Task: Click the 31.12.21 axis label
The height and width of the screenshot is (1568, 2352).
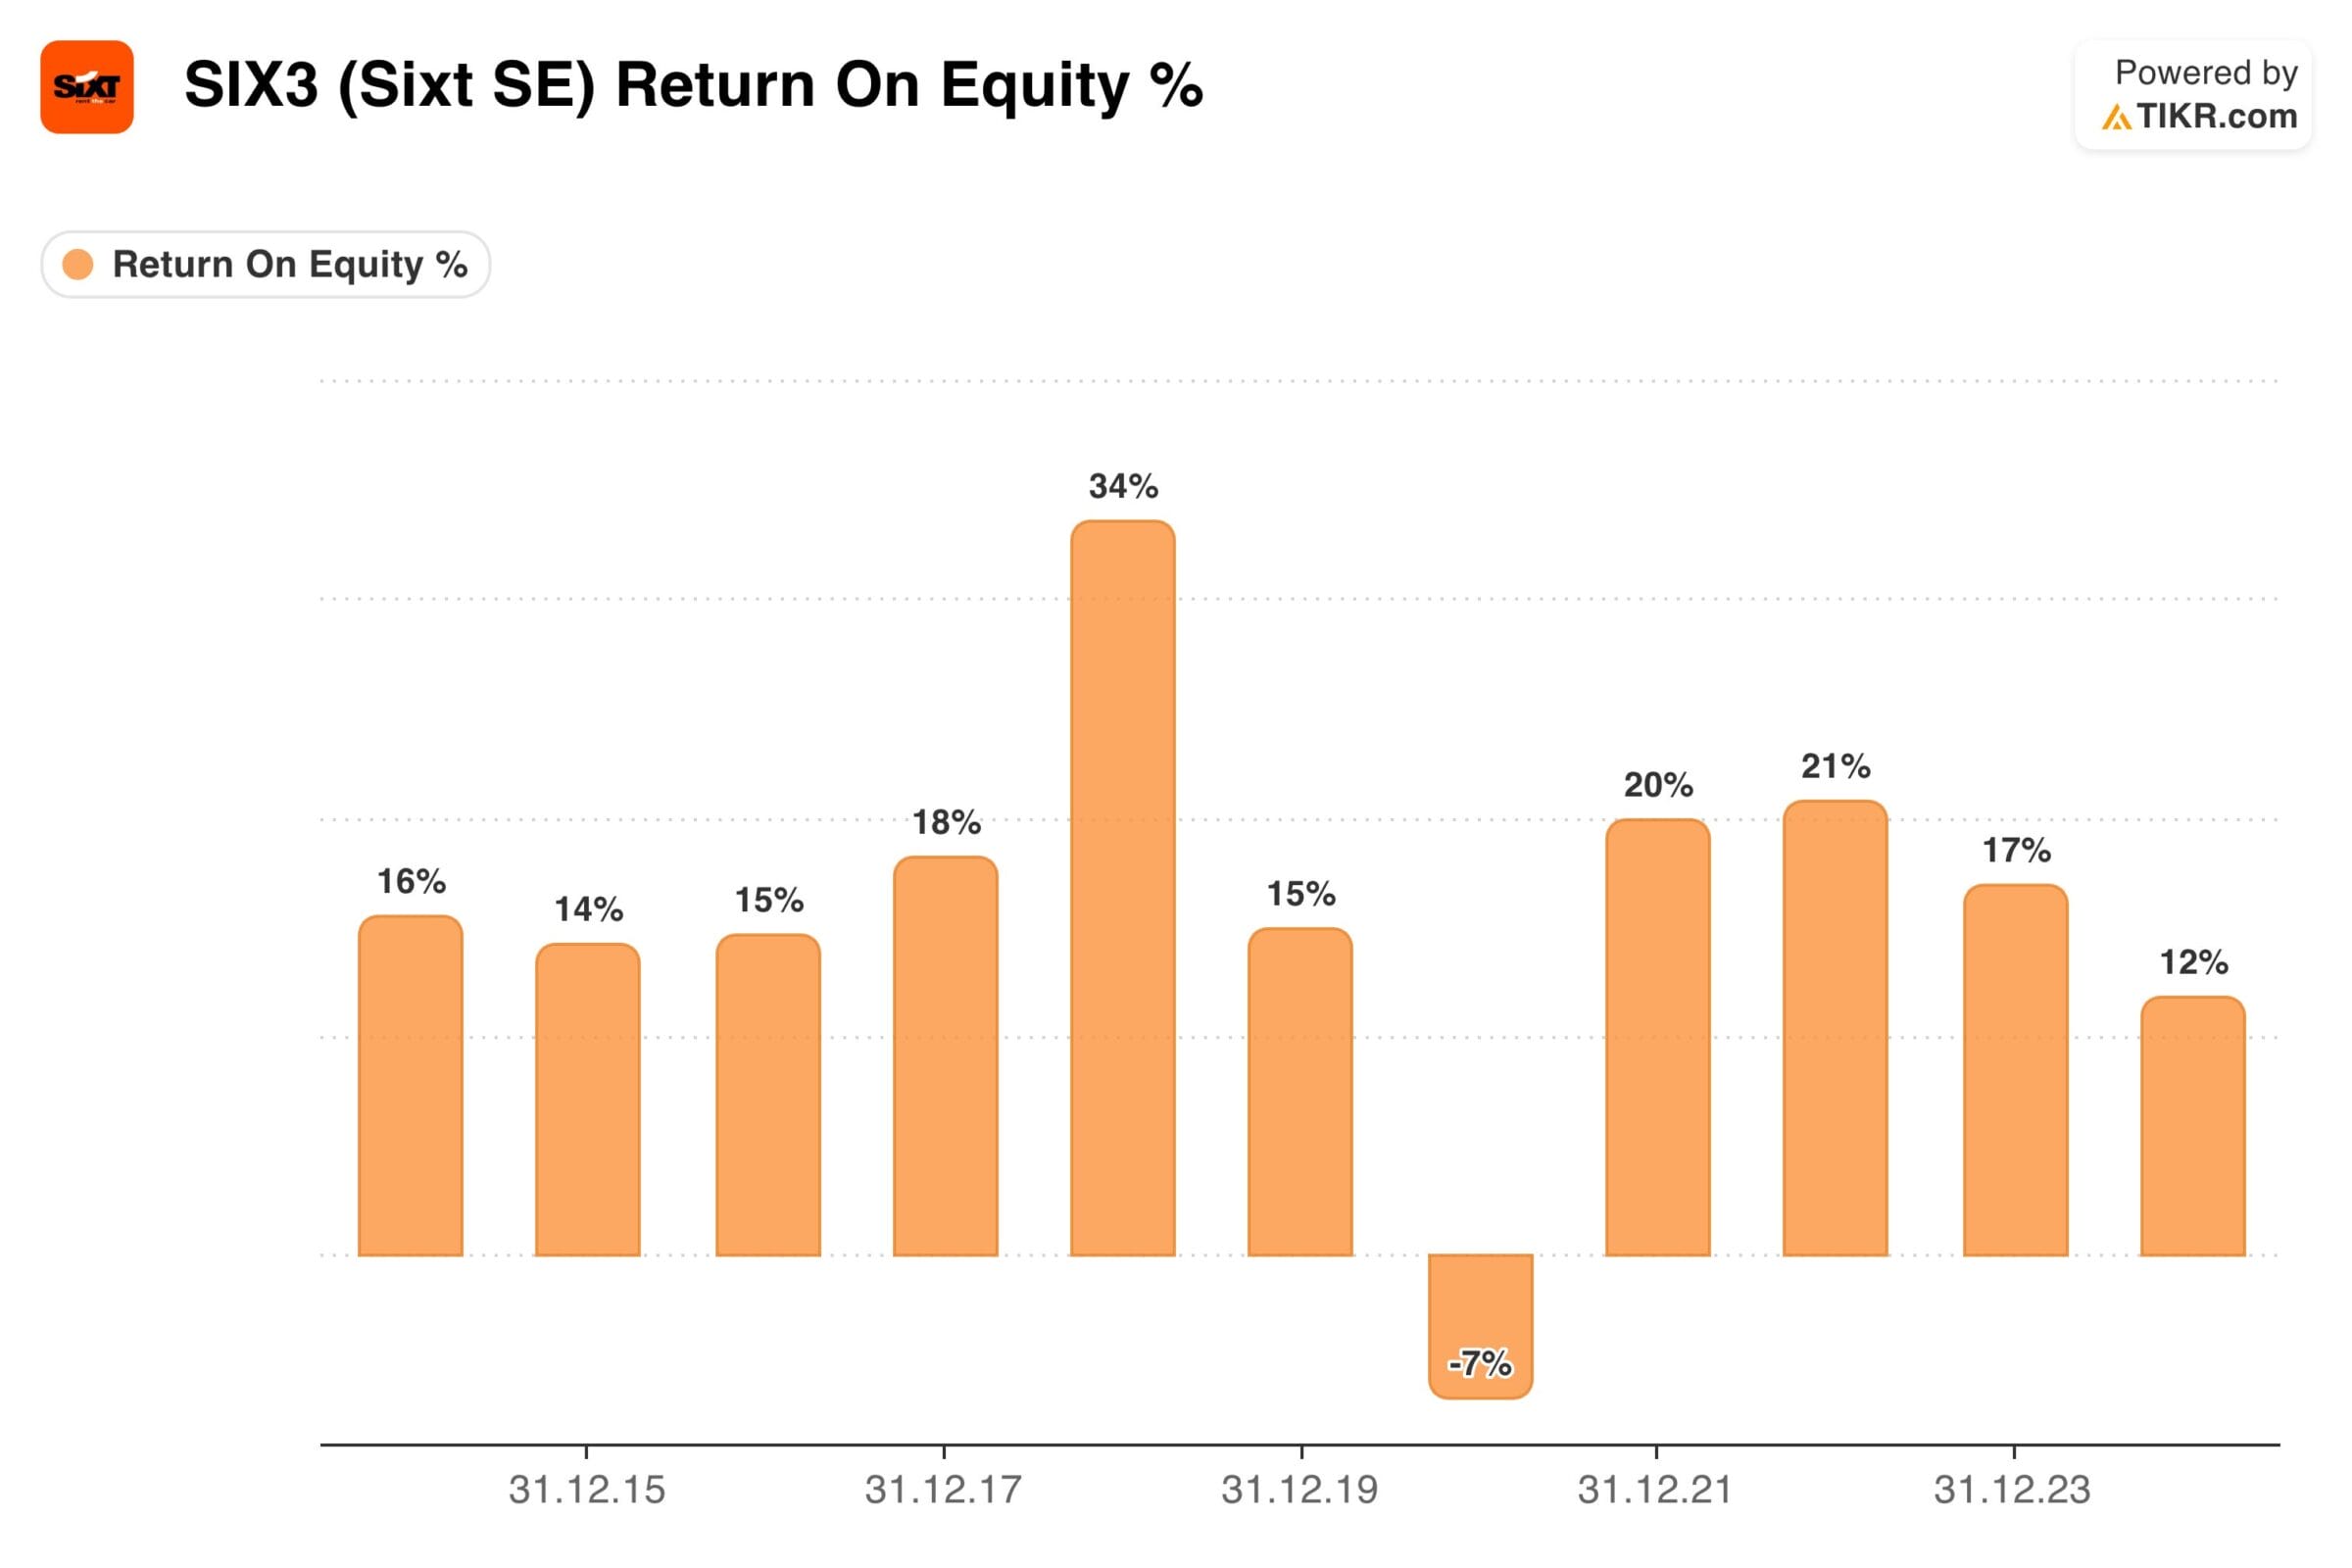Action: pos(1655,1490)
